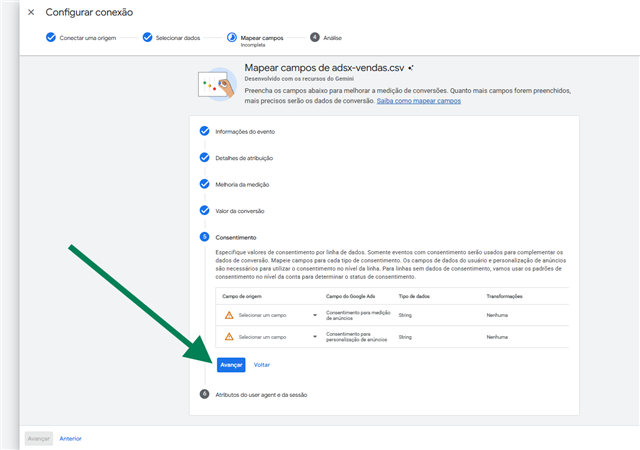Click Consentimento para personalização de anúncios cell
This screenshot has height=450, width=640.
point(356,337)
